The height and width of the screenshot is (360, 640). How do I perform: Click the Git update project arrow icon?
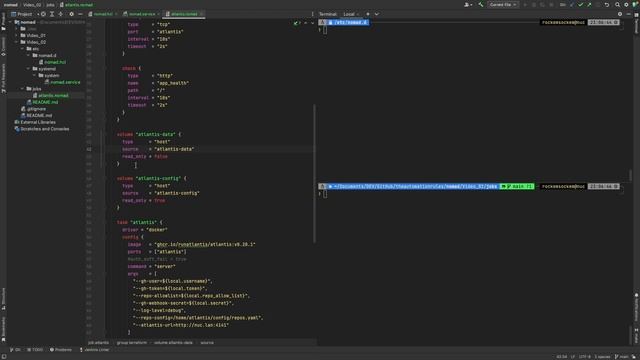click(571, 4)
